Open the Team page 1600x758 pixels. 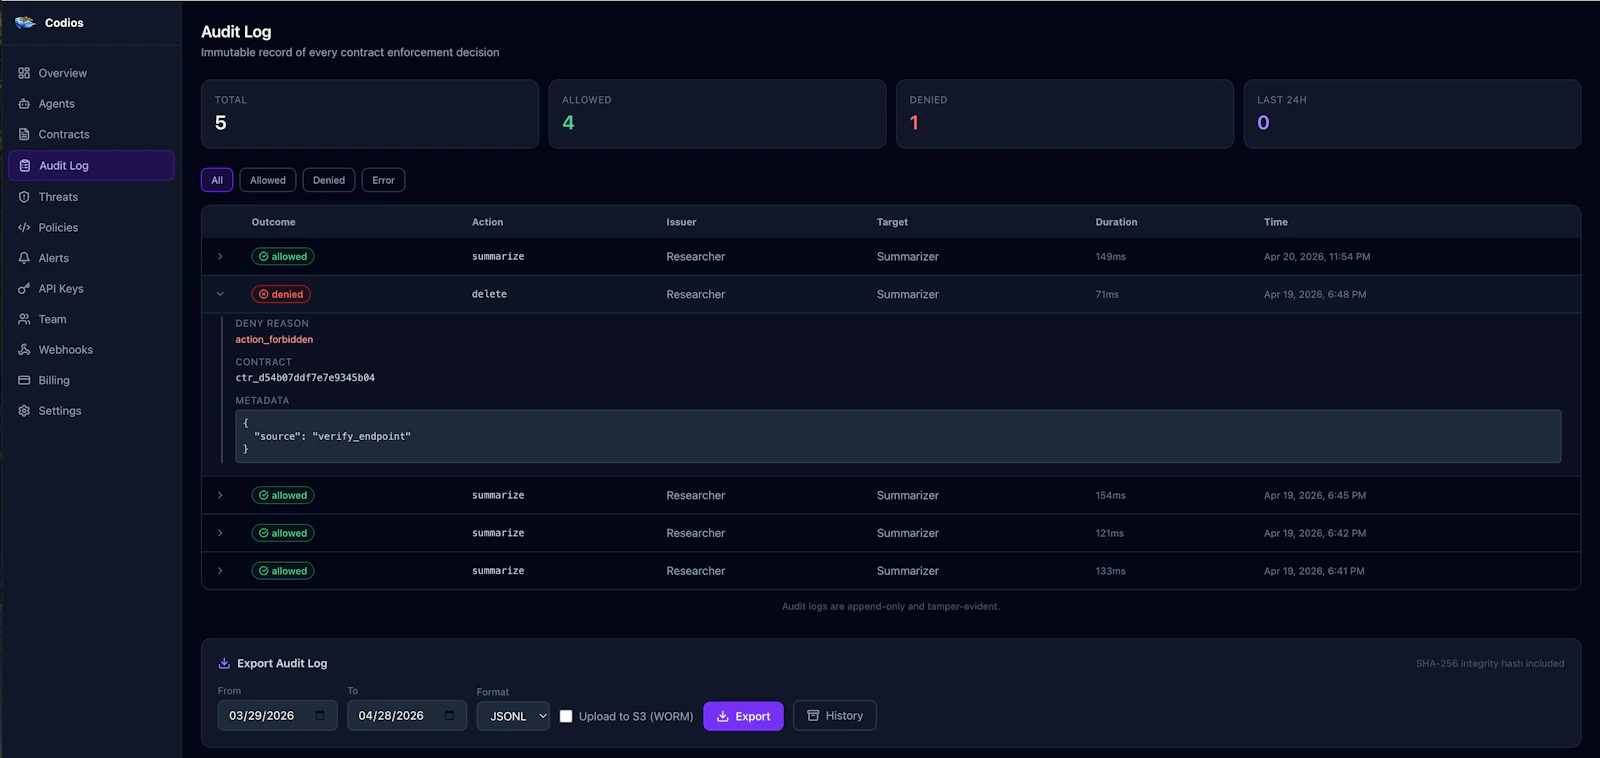(x=91, y=319)
